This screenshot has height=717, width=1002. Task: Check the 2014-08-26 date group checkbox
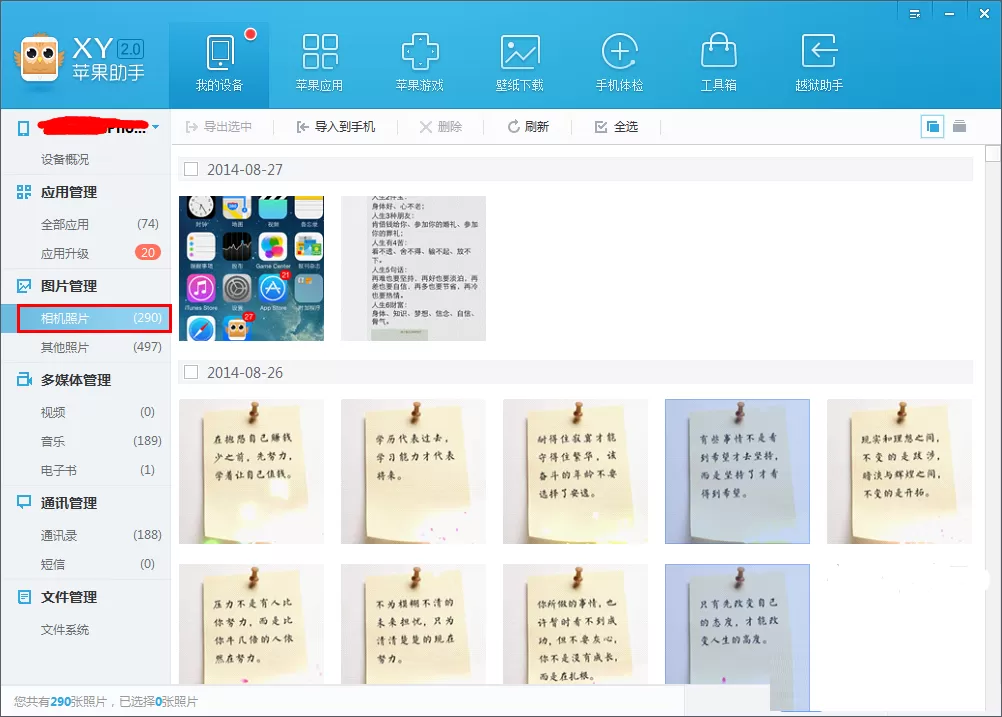[191, 372]
